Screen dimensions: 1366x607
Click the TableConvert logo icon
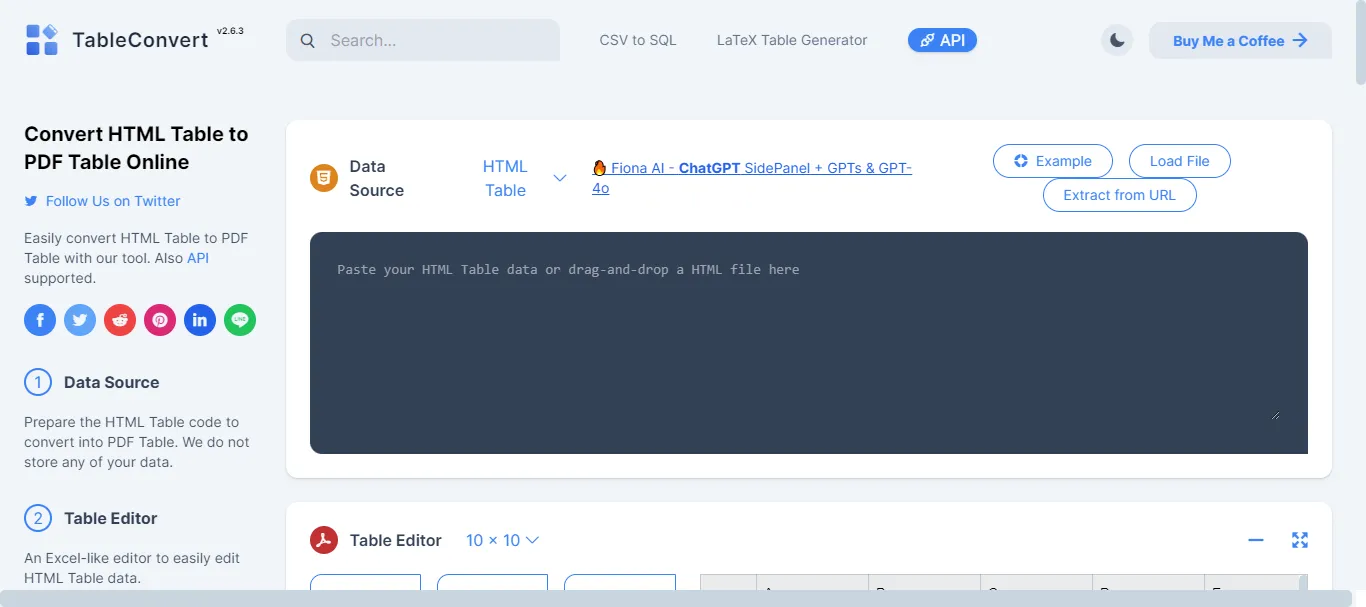[x=41, y=38]
